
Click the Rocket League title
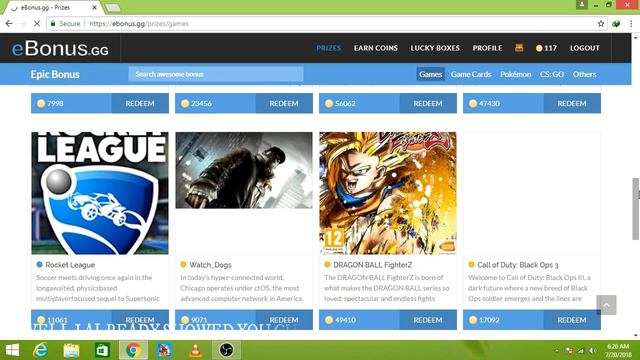(x=70, y=265)
